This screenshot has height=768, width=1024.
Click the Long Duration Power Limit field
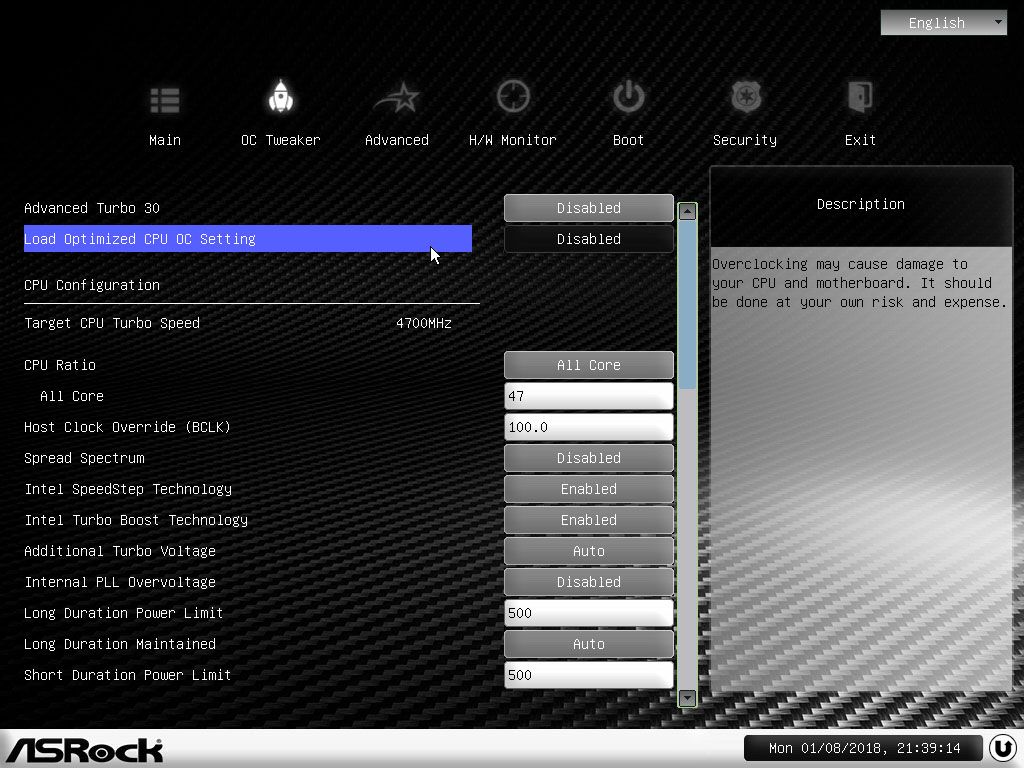588,613
